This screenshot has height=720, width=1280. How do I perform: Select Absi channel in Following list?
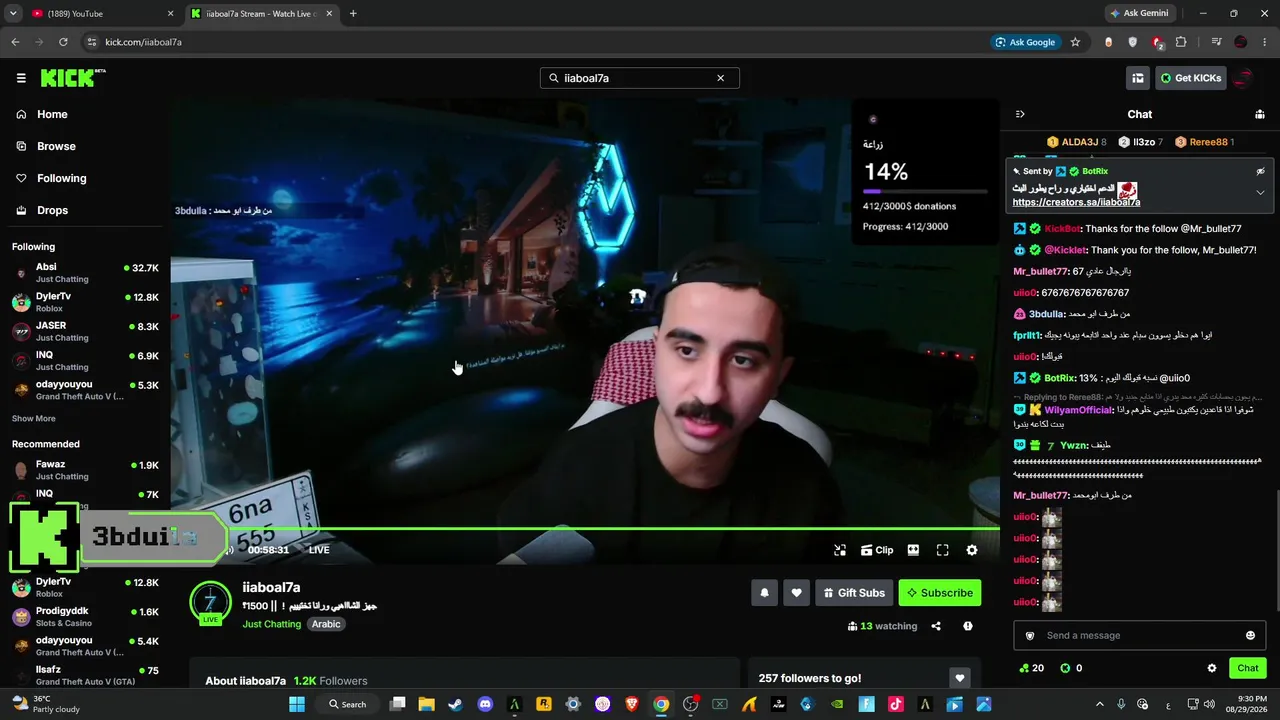click(x=85, y=273)
